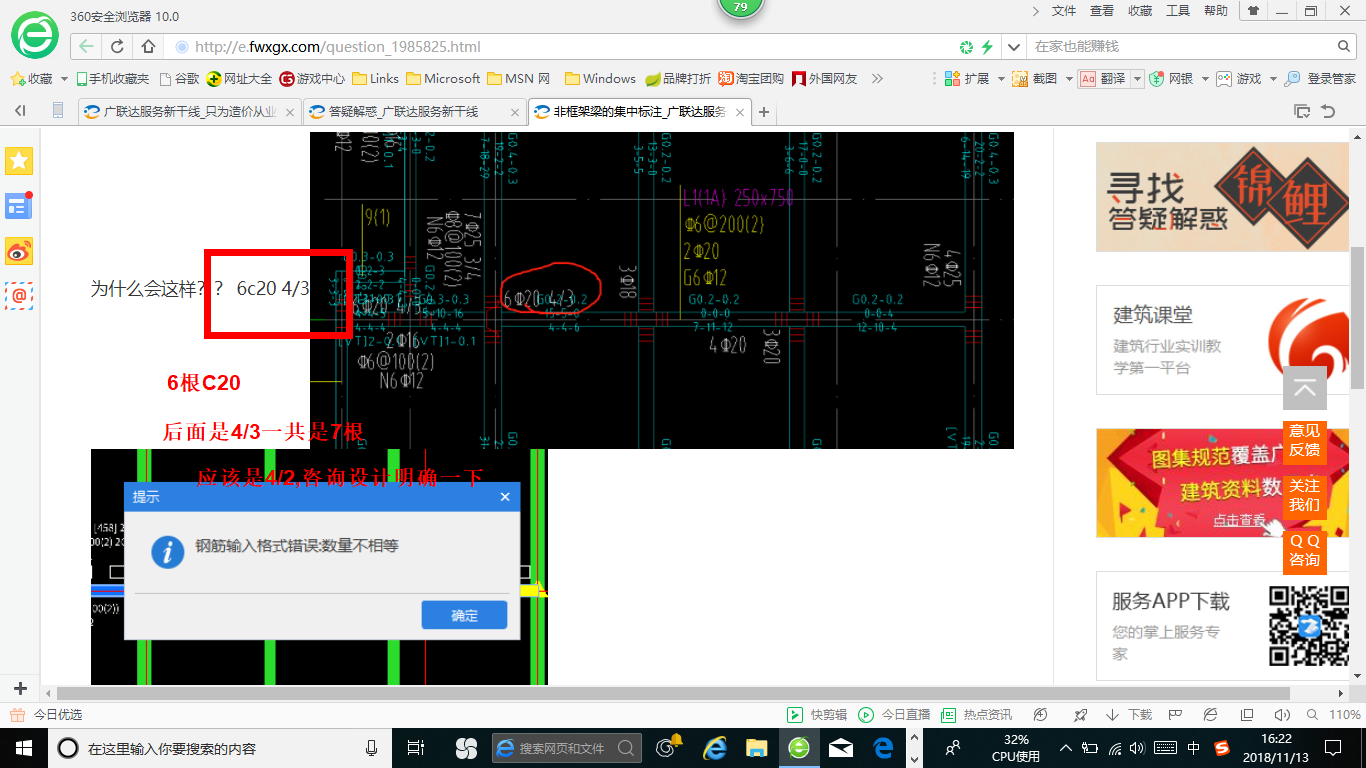Open 下载 downloads in status bar
1366x768 pixels.
1129,715
